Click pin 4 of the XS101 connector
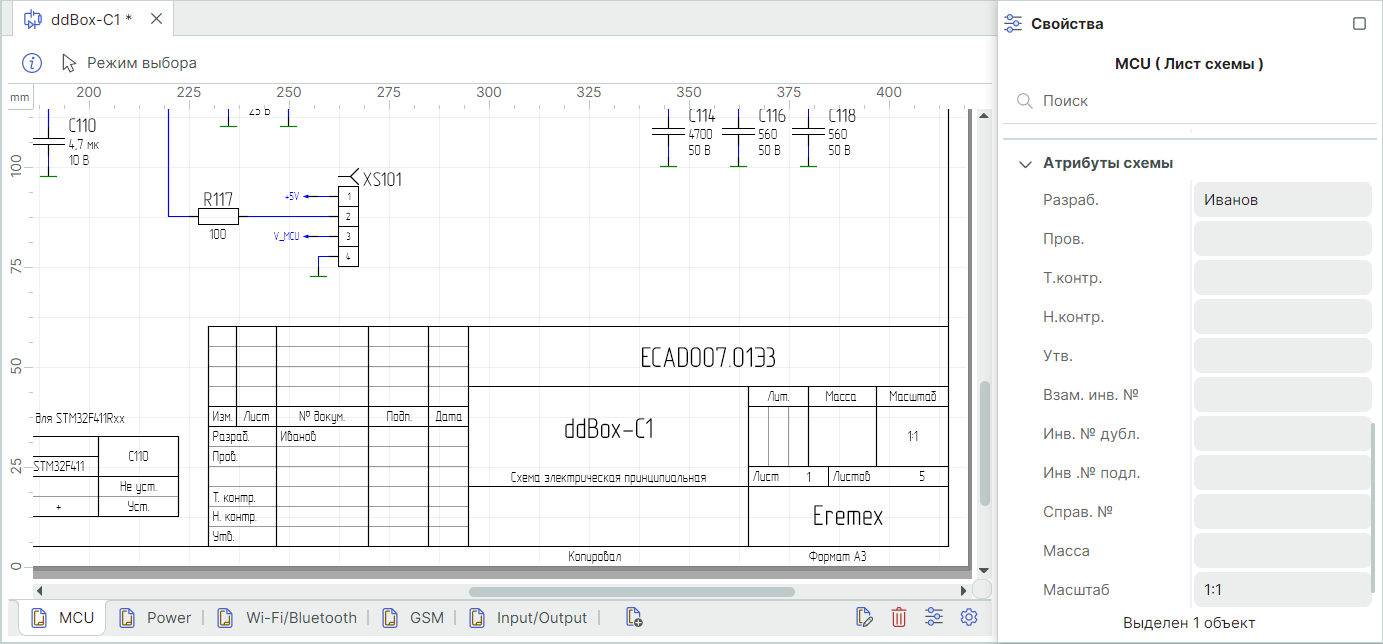1383x644 pixels. coord(348,257)
